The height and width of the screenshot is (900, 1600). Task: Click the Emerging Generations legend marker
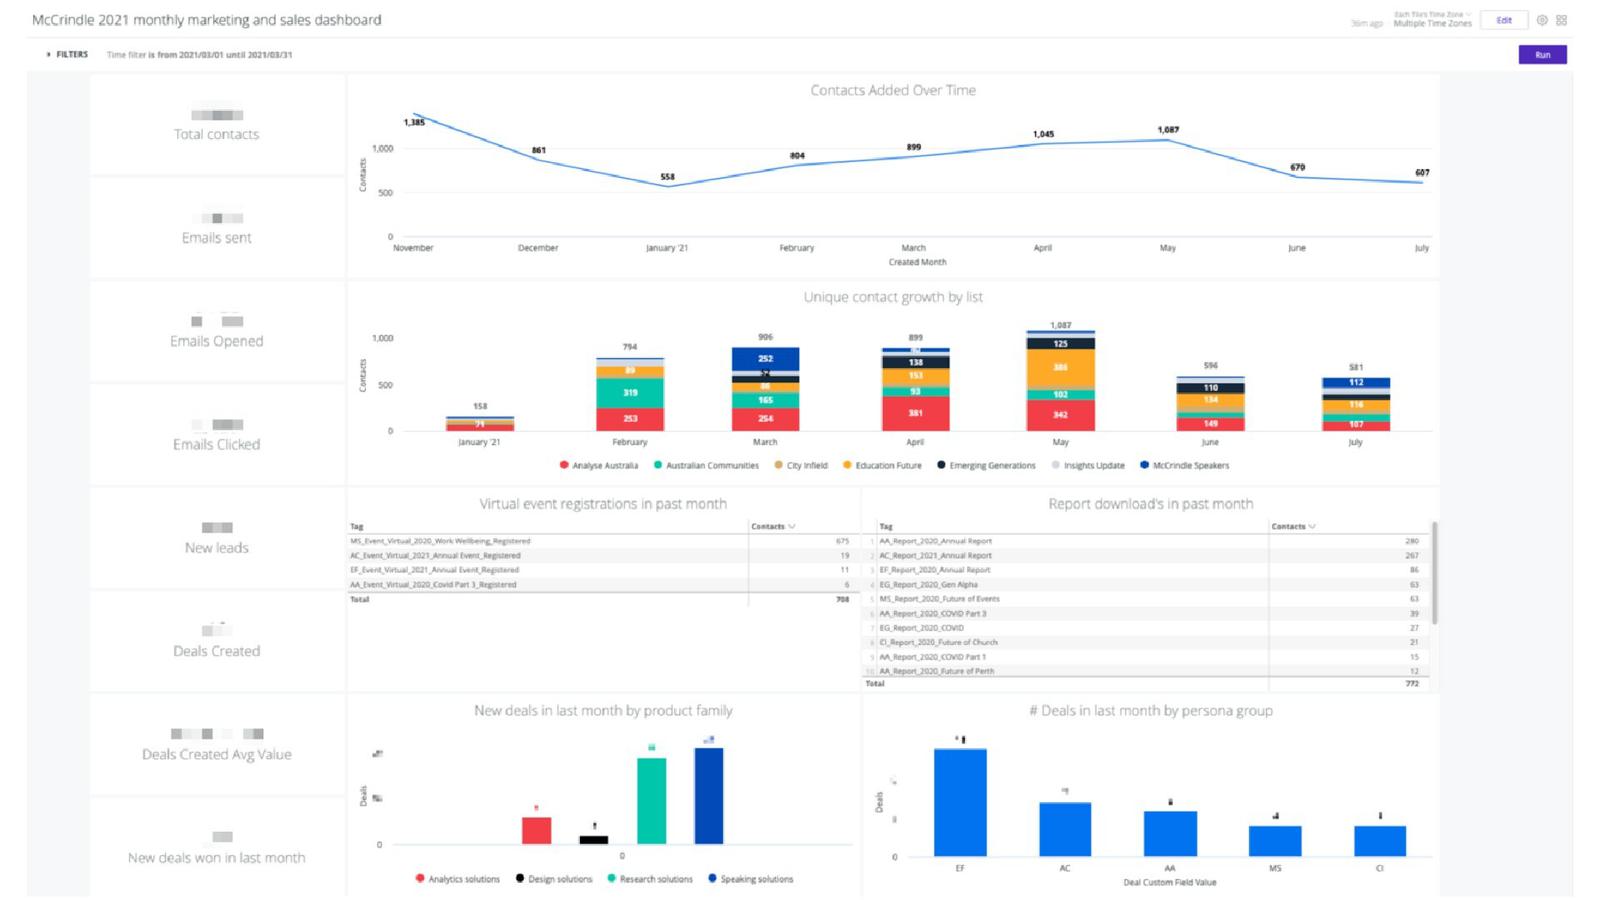[941, 465]
